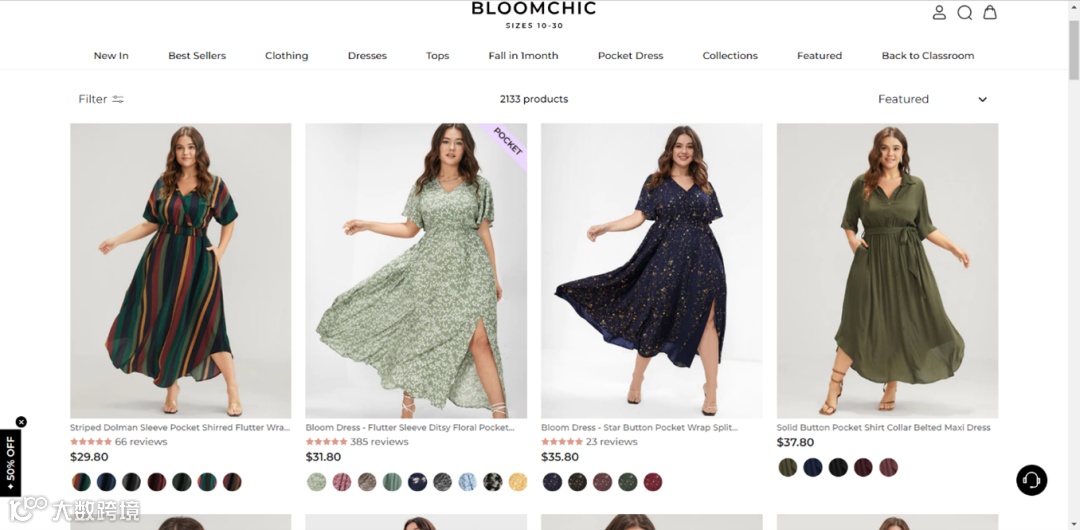This screenshot has width=1080, height=530.
Task: Close the 50% OFF promo tab
Action: click(21, 422)
